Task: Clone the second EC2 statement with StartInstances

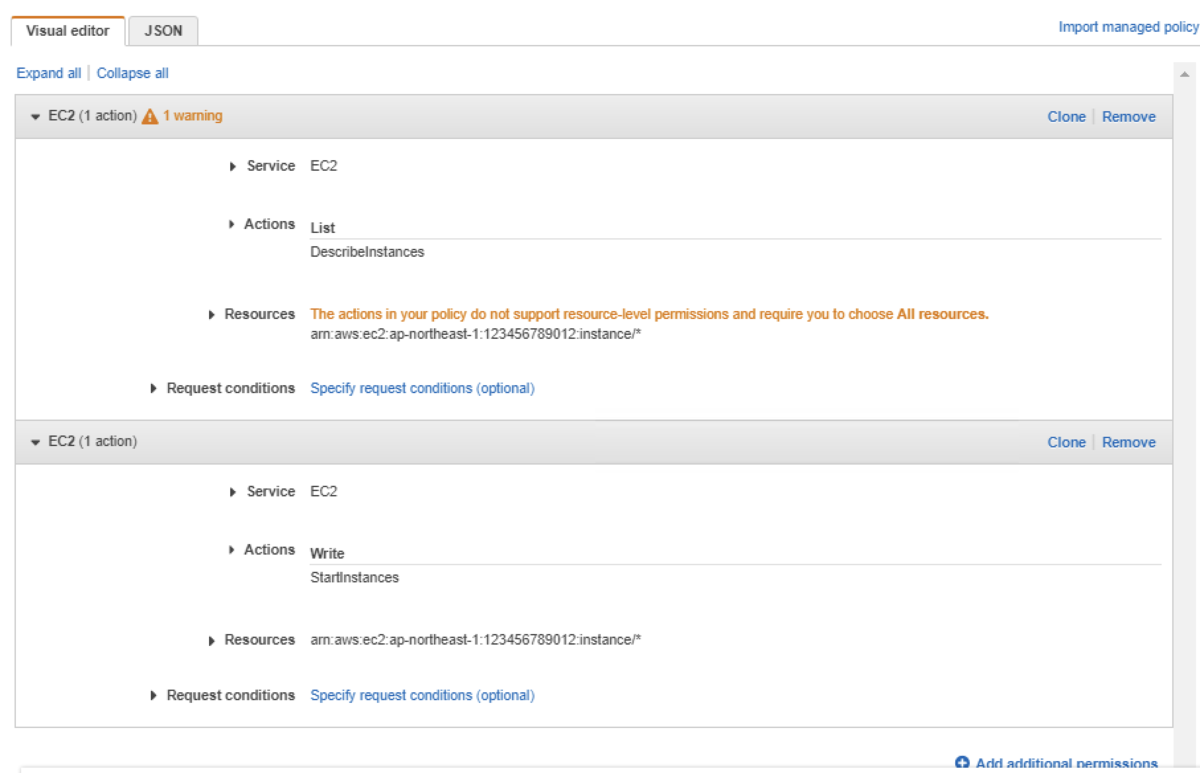Action: 1066,442
